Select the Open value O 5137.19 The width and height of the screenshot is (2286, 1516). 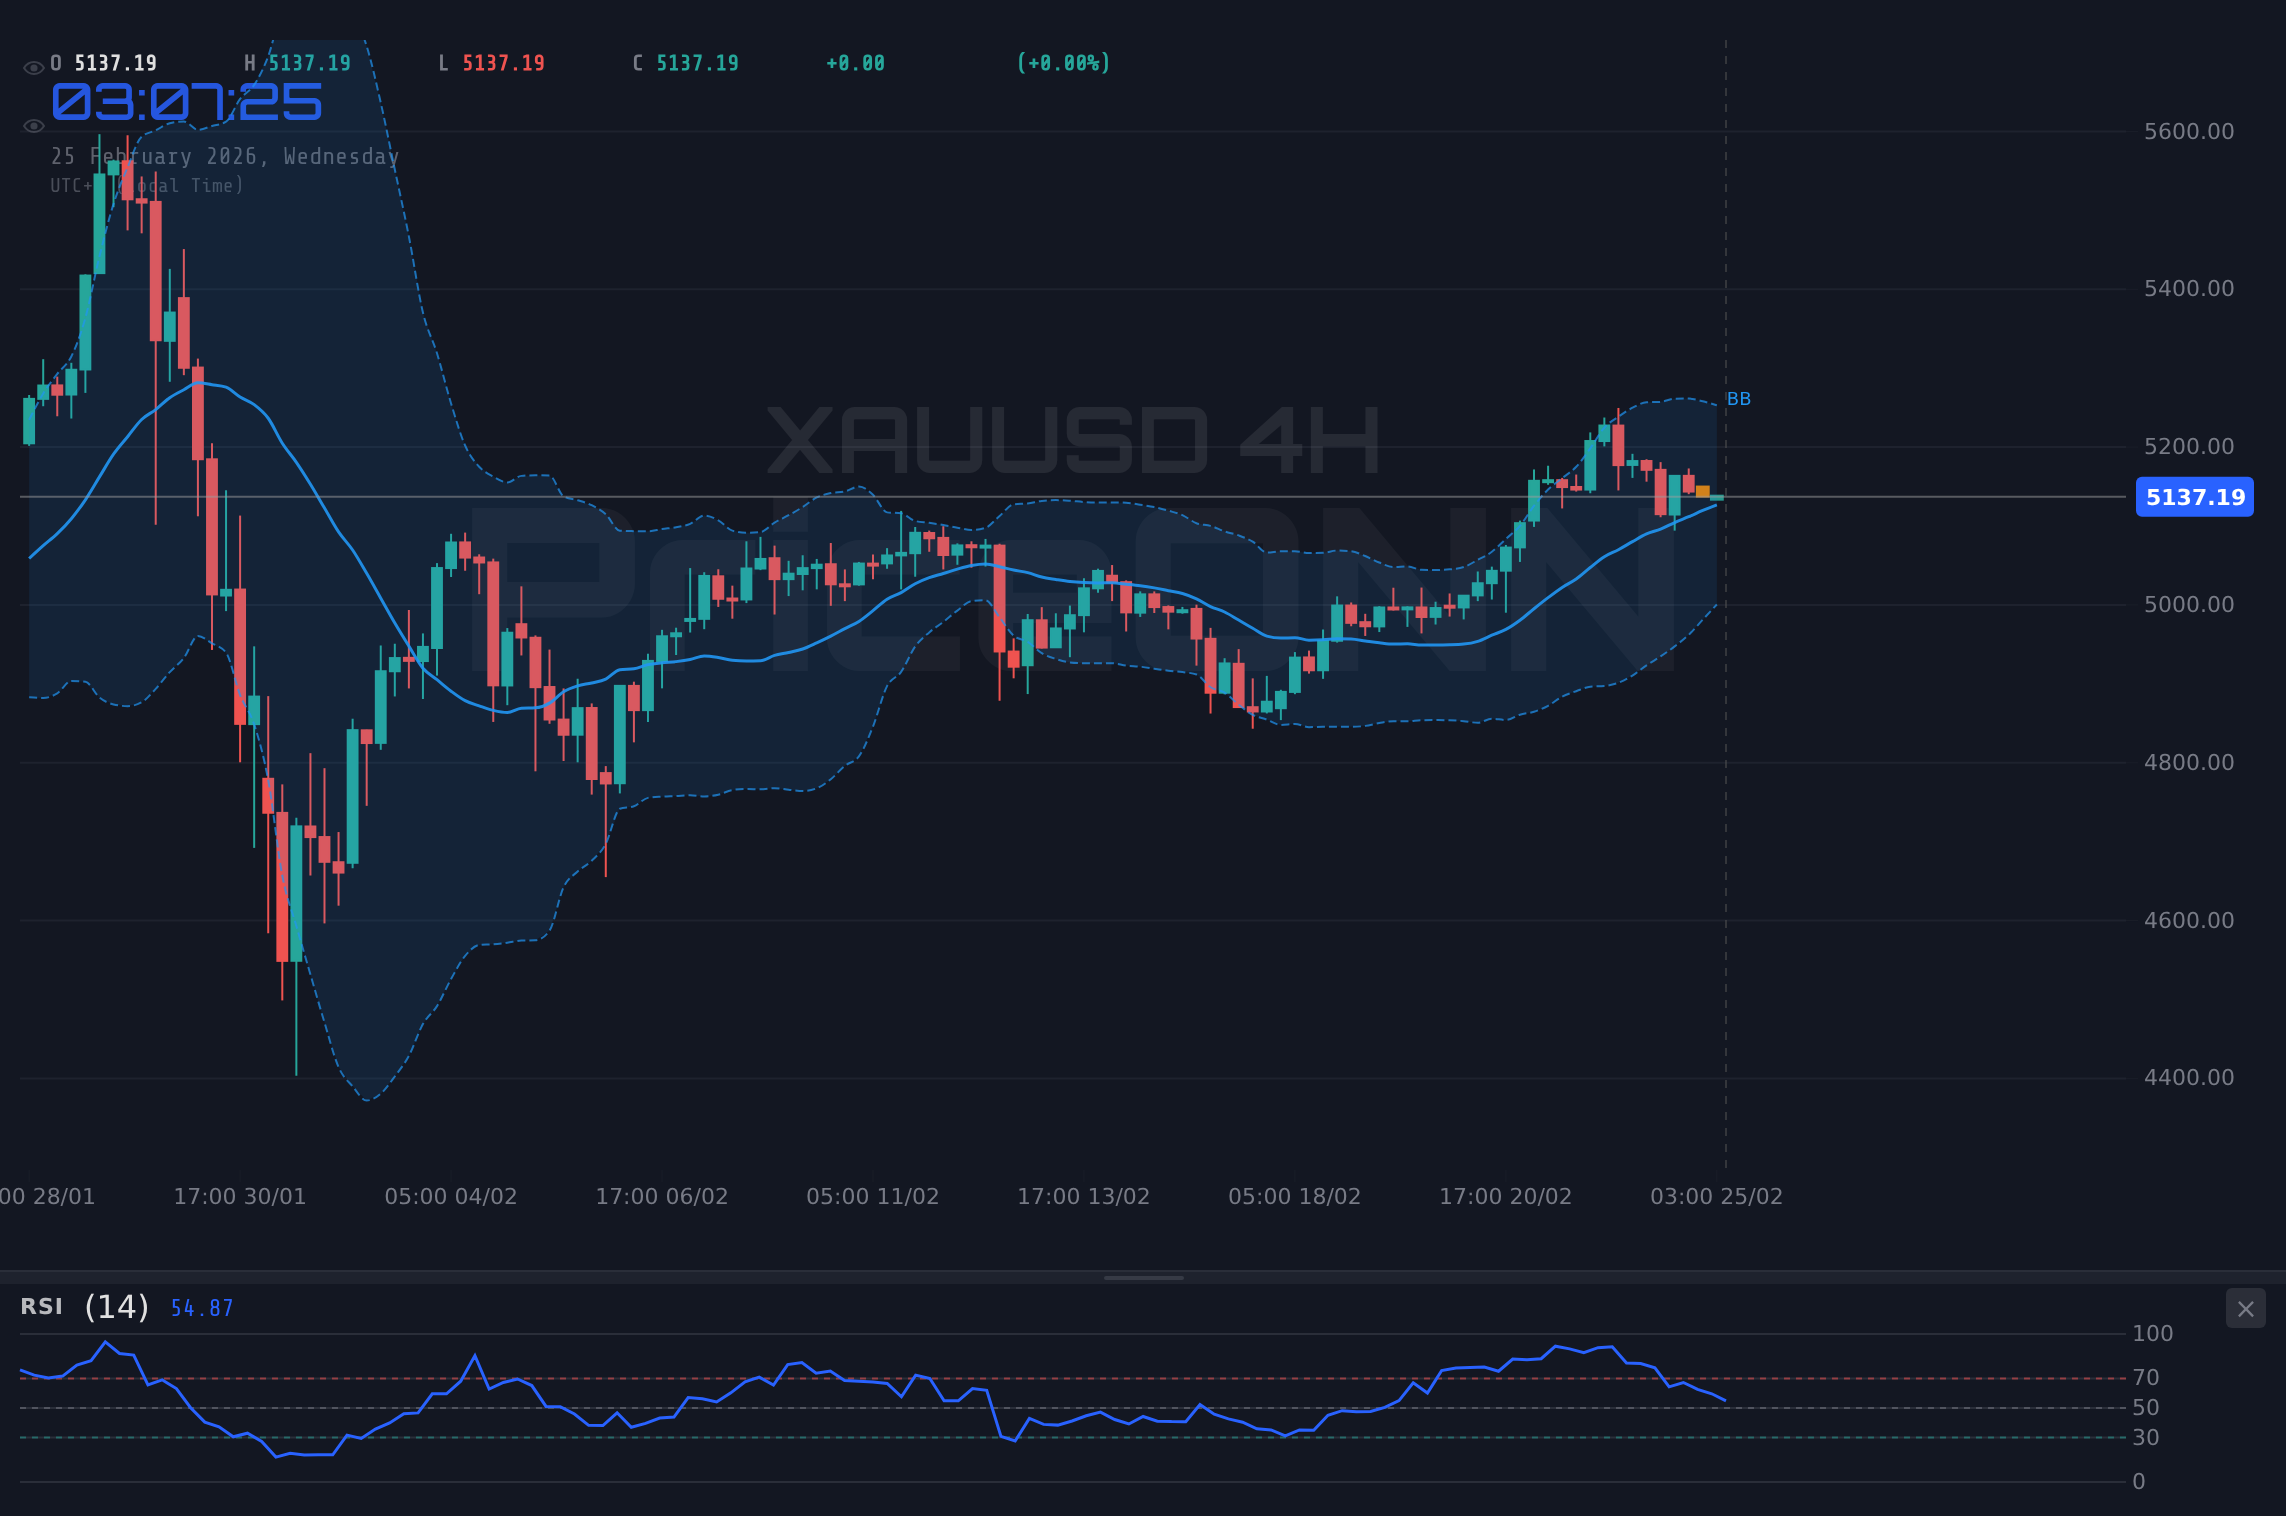[103, 62]
